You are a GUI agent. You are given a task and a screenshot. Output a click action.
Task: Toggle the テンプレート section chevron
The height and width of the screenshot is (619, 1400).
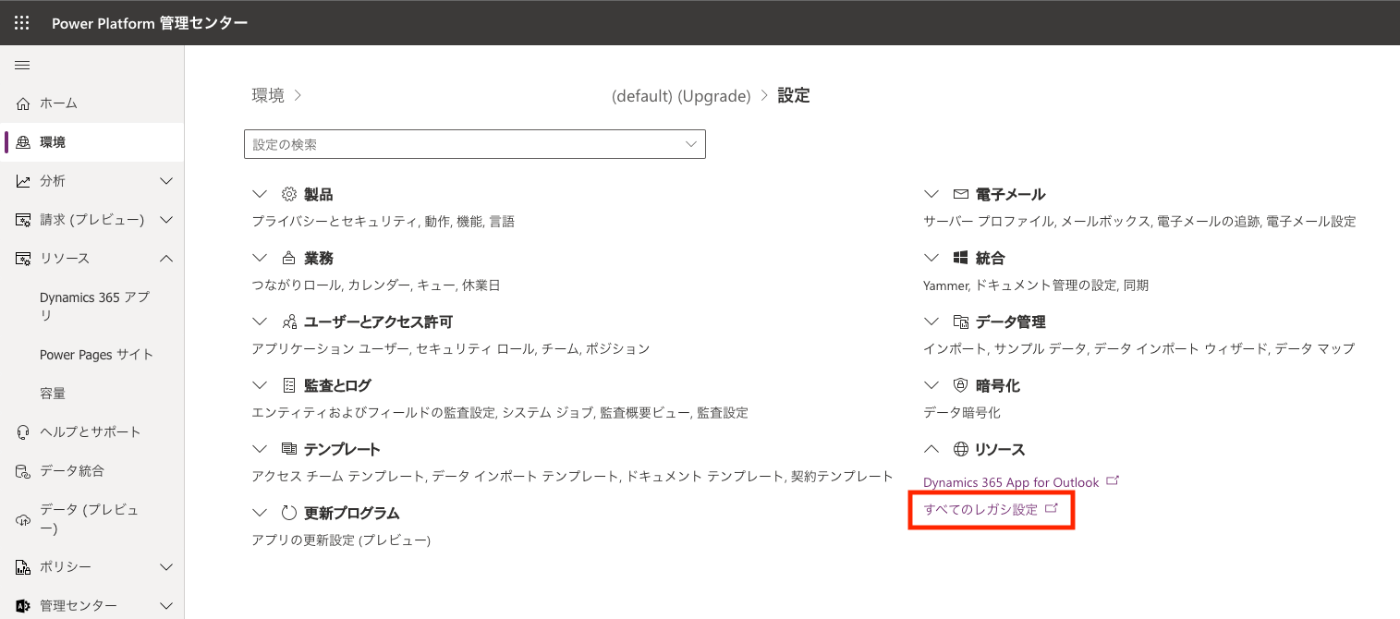point(260,449)
